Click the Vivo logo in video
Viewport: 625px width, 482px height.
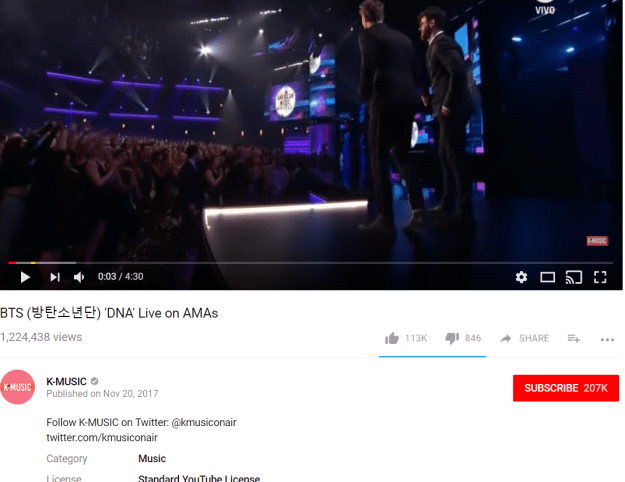tap(545, 8)
